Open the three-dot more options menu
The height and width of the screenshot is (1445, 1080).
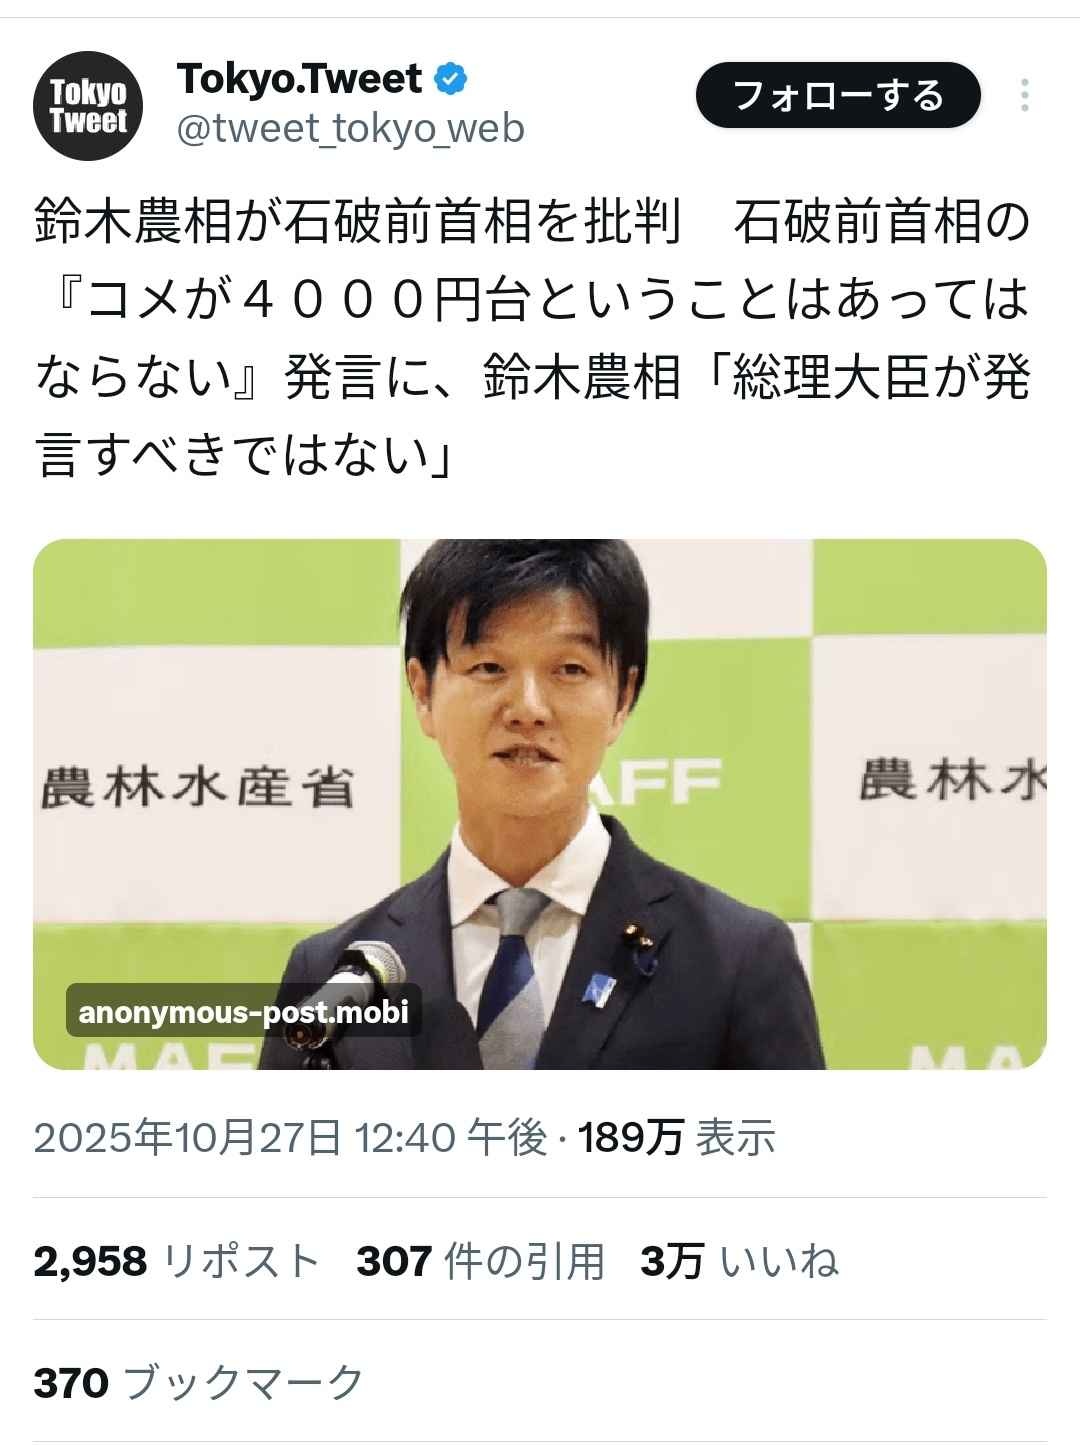(1025, 95)
